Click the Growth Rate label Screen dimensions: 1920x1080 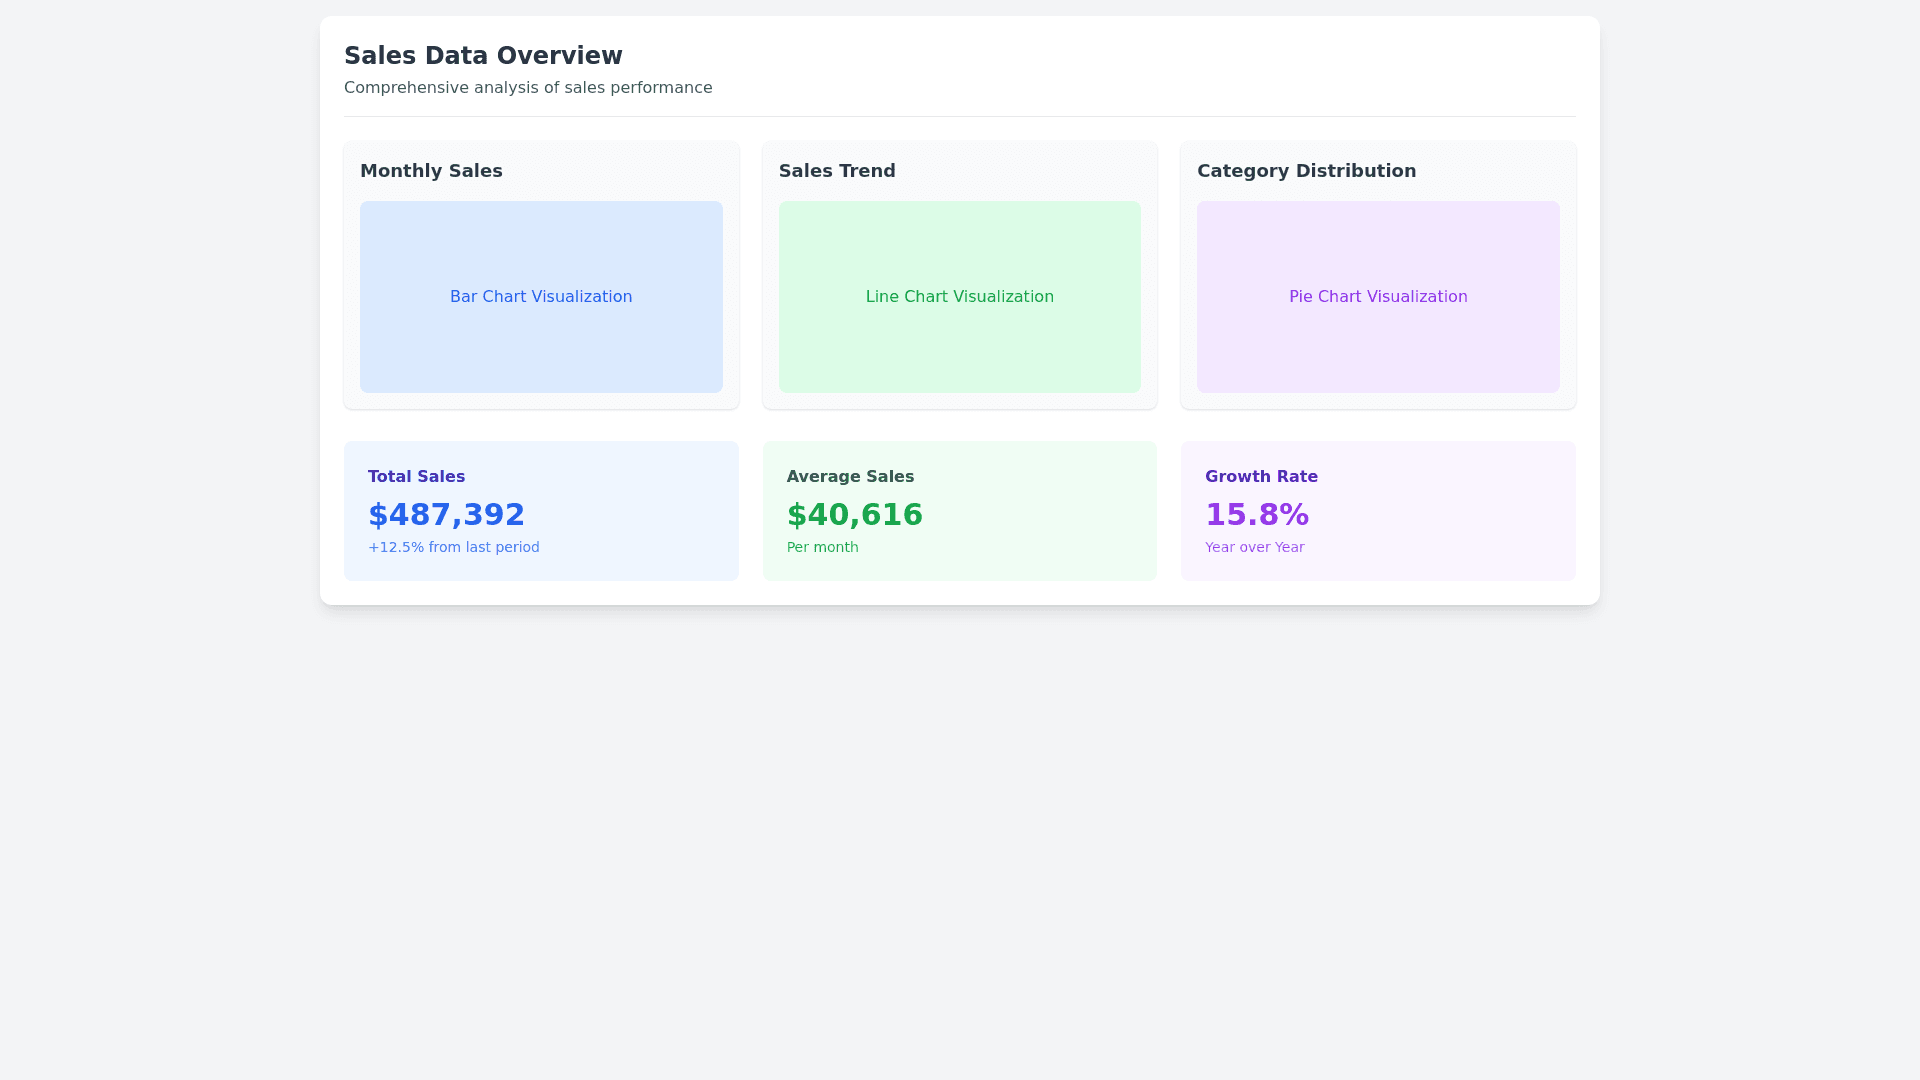(x=1261, y=477)
